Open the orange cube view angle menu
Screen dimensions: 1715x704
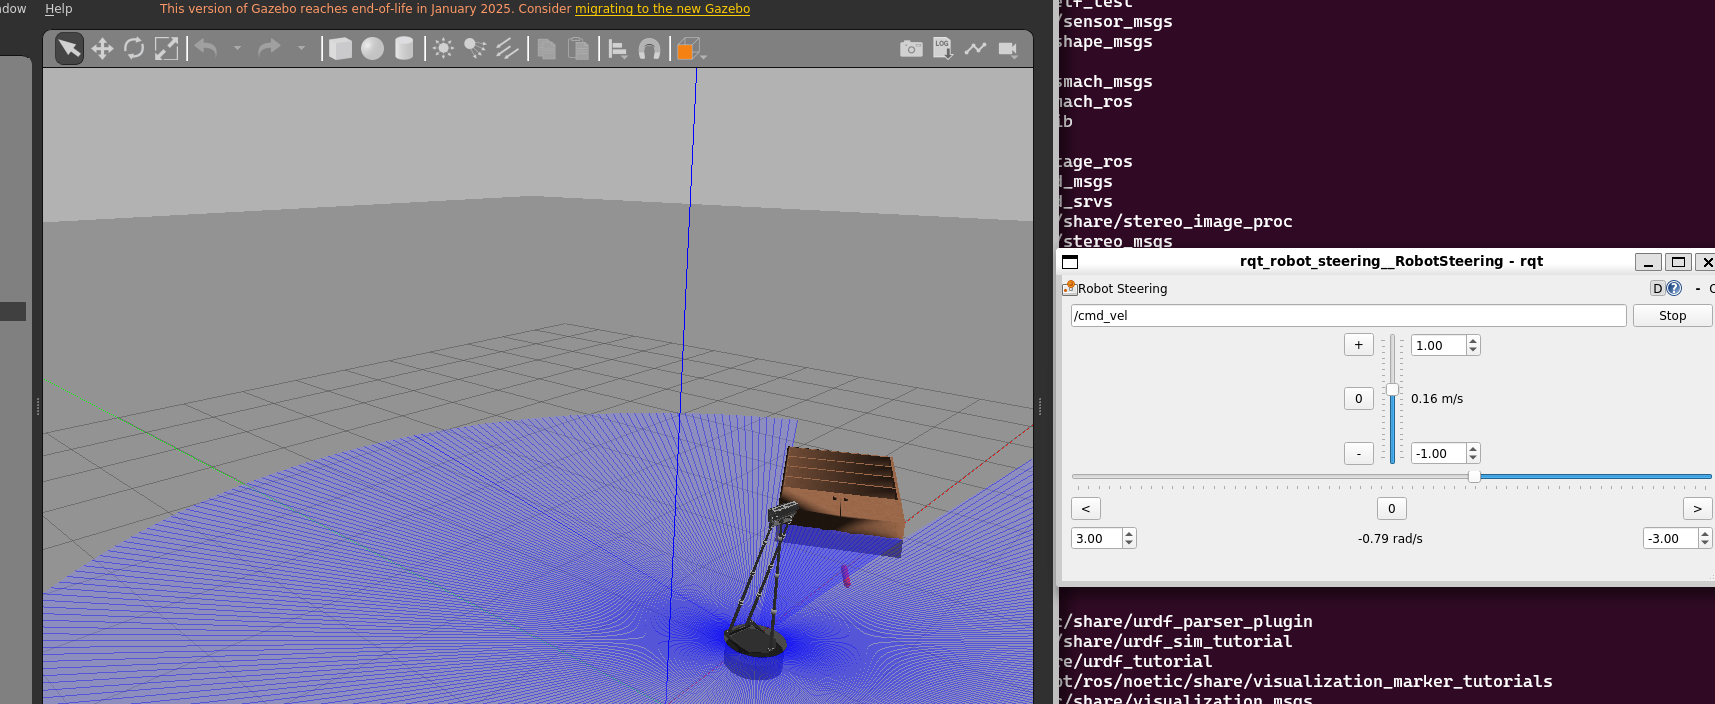click(690, 48)
